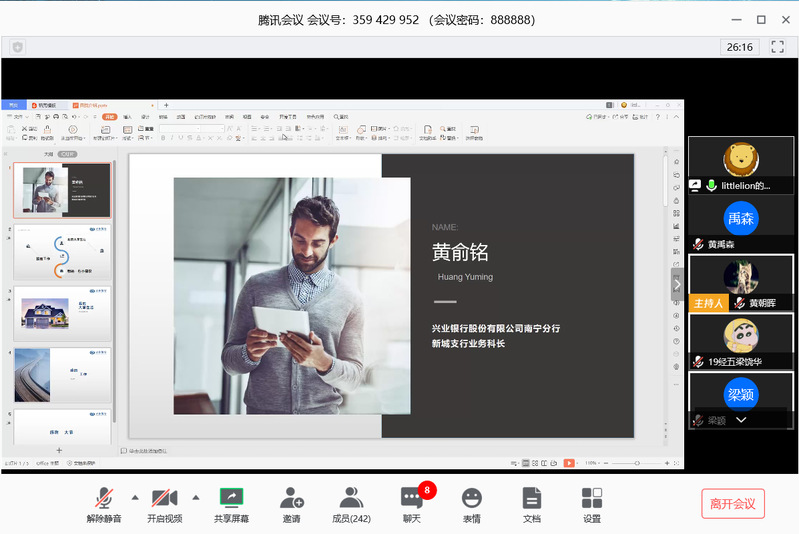Click WPS format painter icon

tap(47, 129)
